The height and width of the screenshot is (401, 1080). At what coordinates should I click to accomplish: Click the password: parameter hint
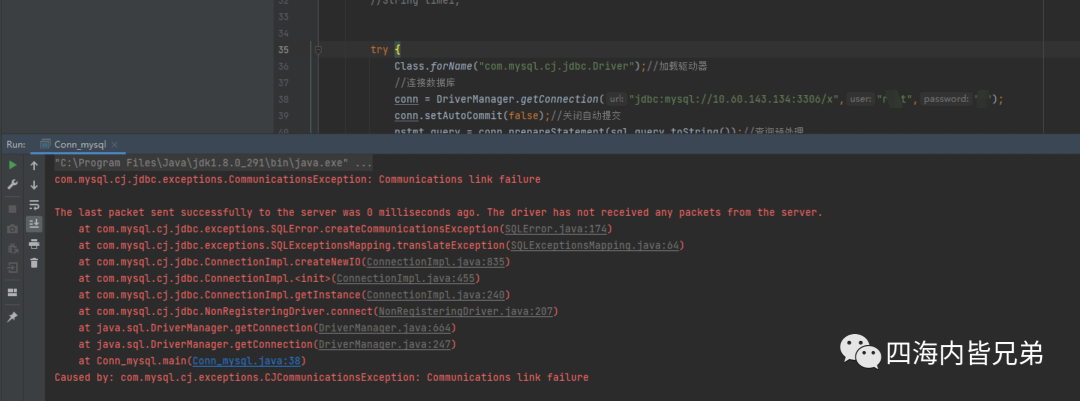[946, 99]
